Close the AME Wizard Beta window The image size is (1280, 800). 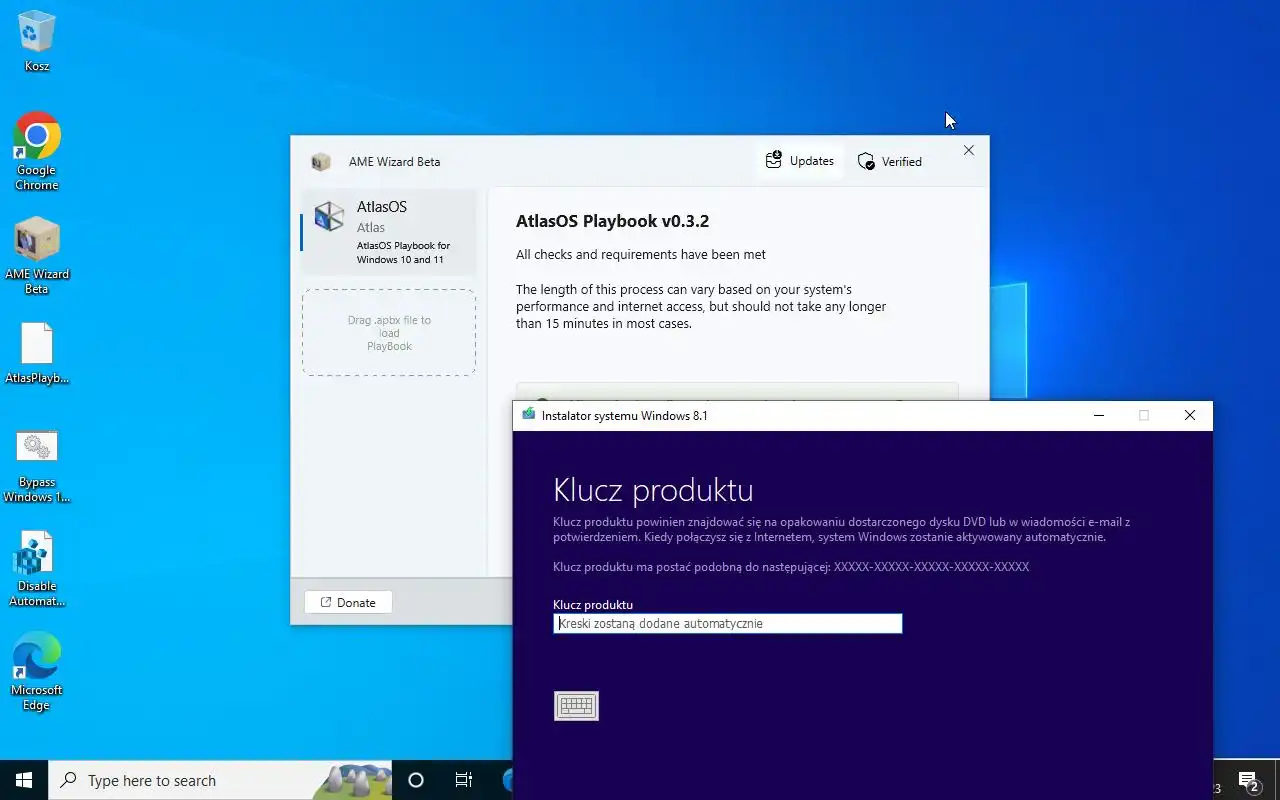point(968,150)
